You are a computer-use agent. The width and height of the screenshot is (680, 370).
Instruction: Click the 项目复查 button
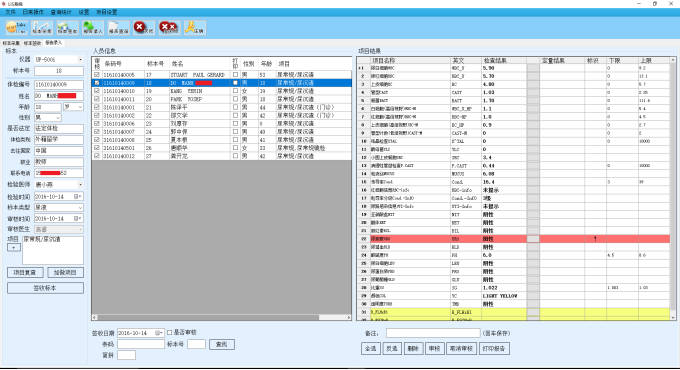tap(25, 272)
